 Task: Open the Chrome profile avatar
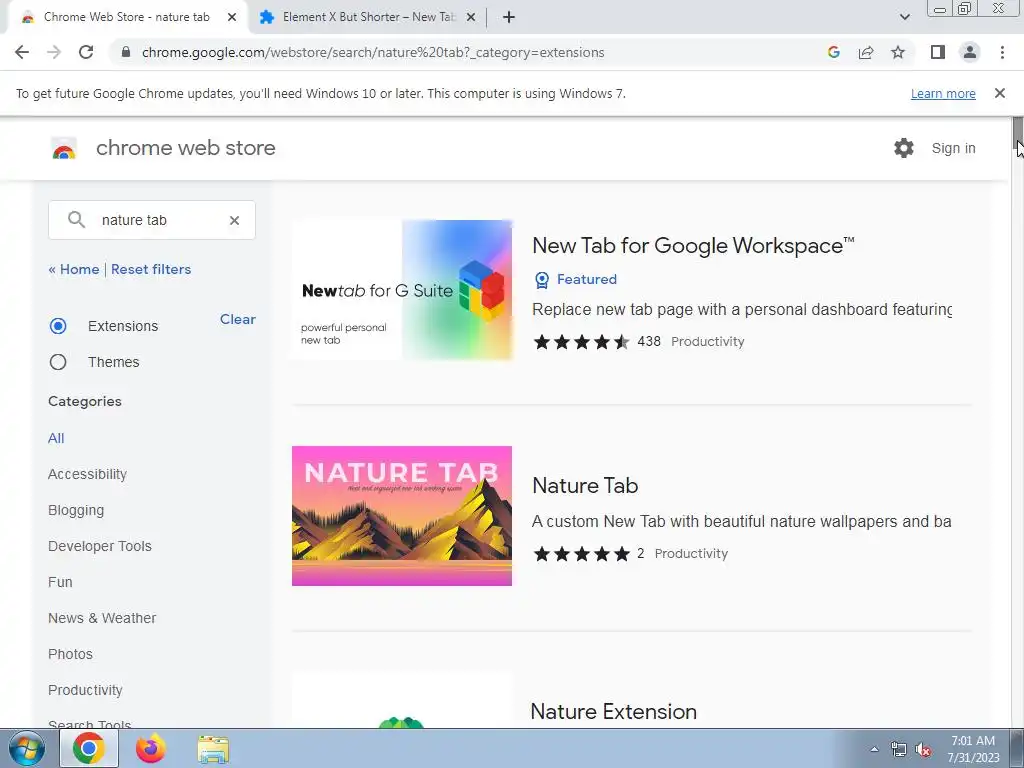(x=970, y=52)
